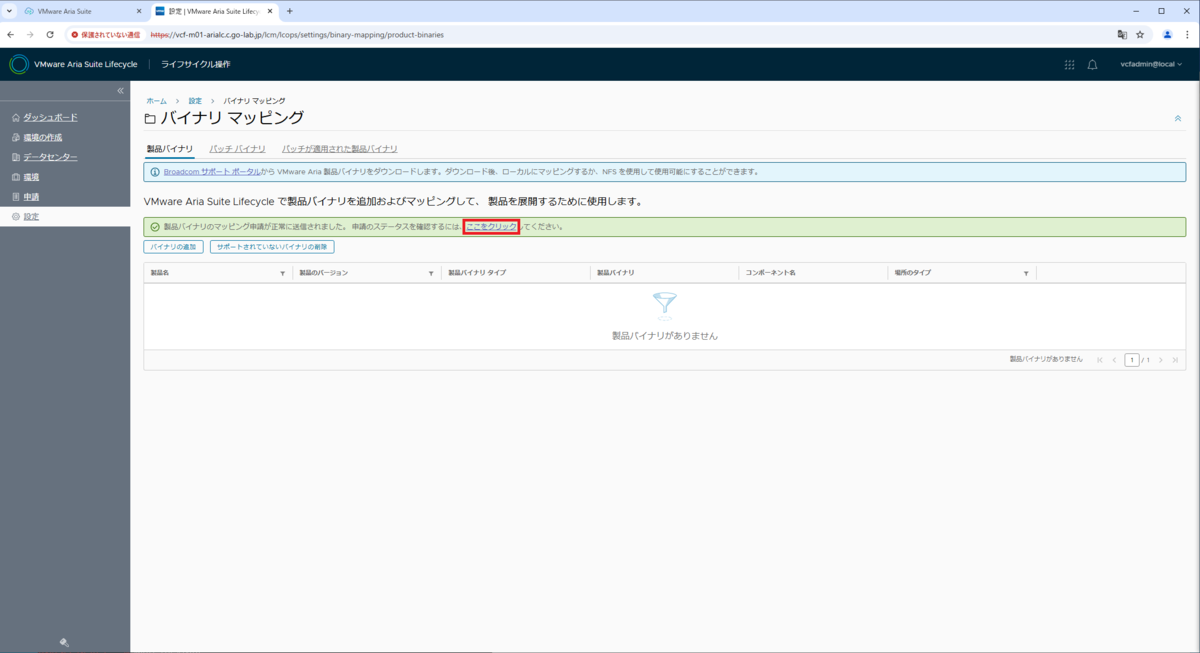
Task: Click the VMware Aria Suite Lifecycle logo
Action: pyautogui.click(x=19, y=65)
